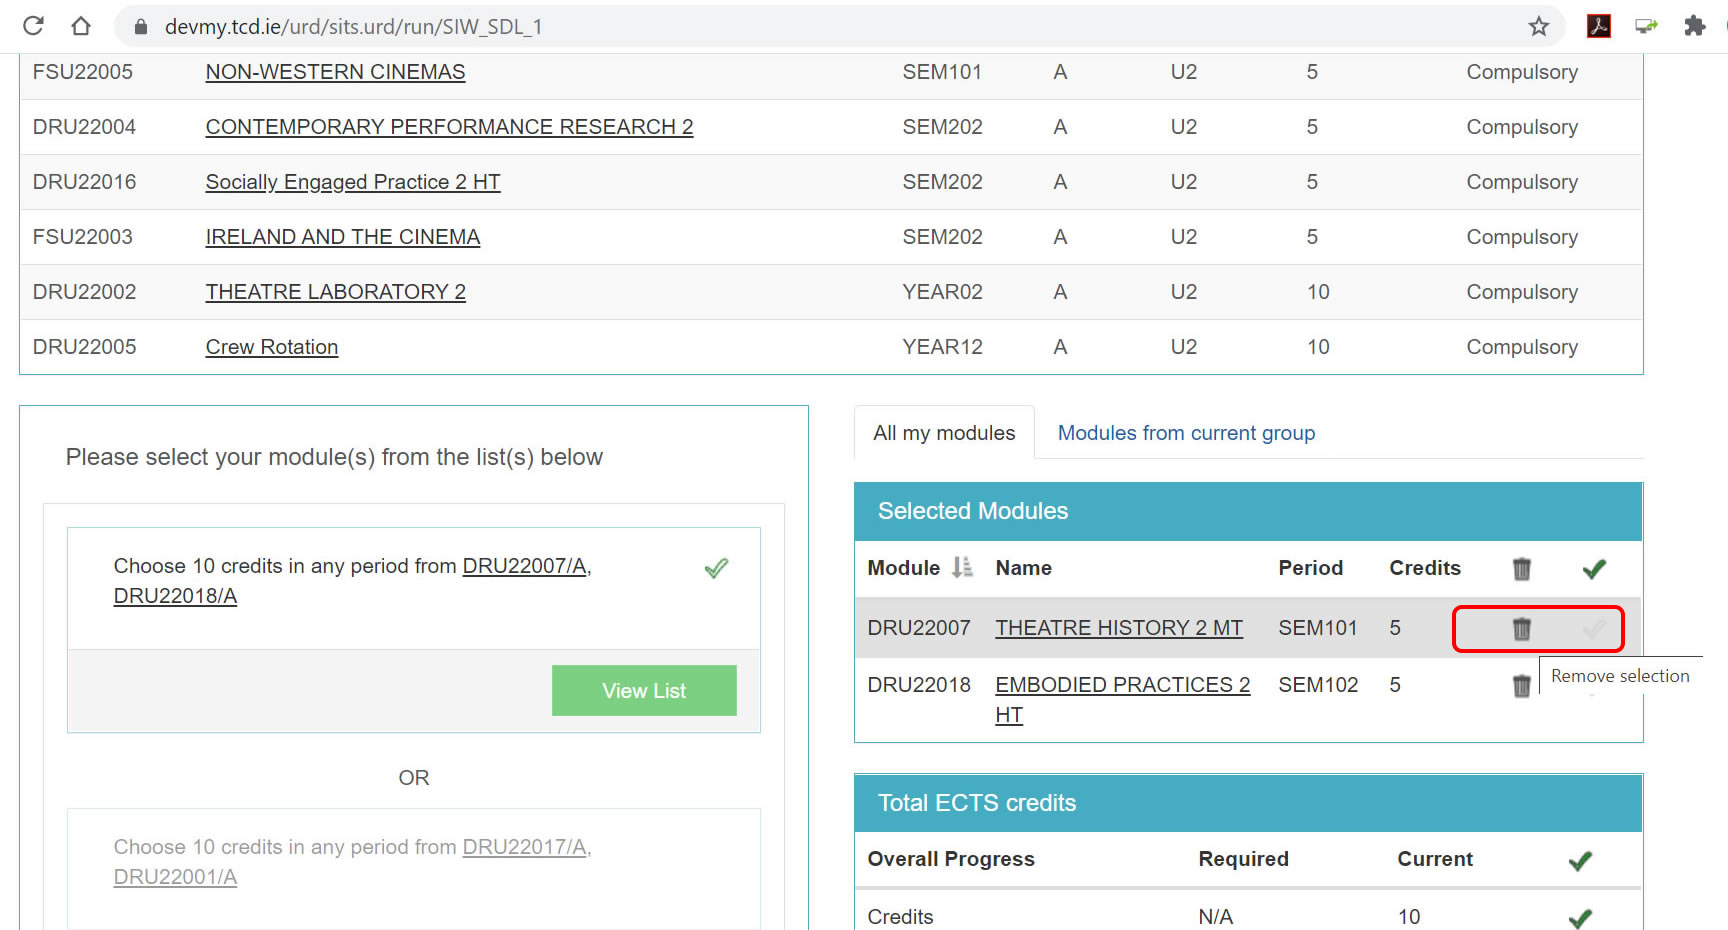Click the Name column header
This screenshot has width=1728, height=930.
pos(1023,568)
